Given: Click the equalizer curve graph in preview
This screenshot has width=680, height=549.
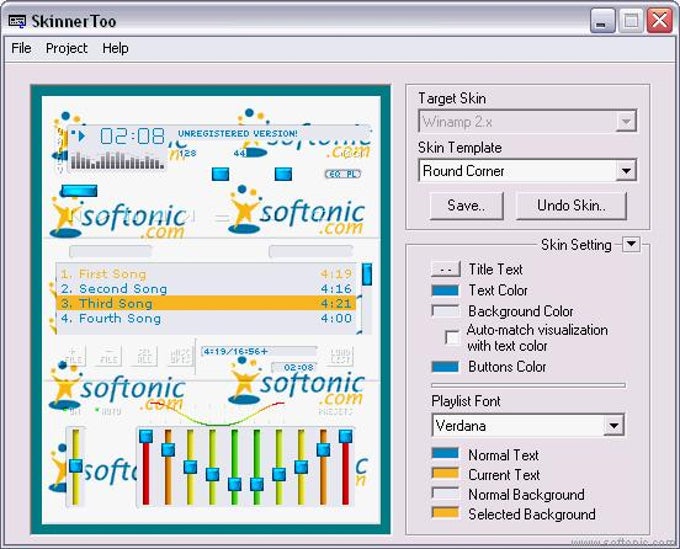Looking at the screenshot, I should coord(216,414).
